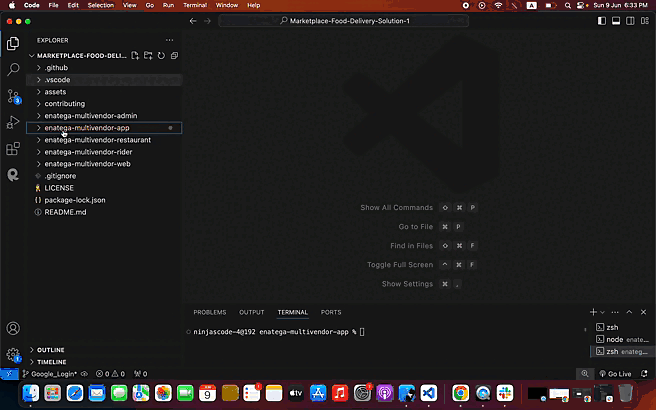The image size is (656, 410).
Task: Open the Selection menu in the menu bar
Action: point(101,5)
